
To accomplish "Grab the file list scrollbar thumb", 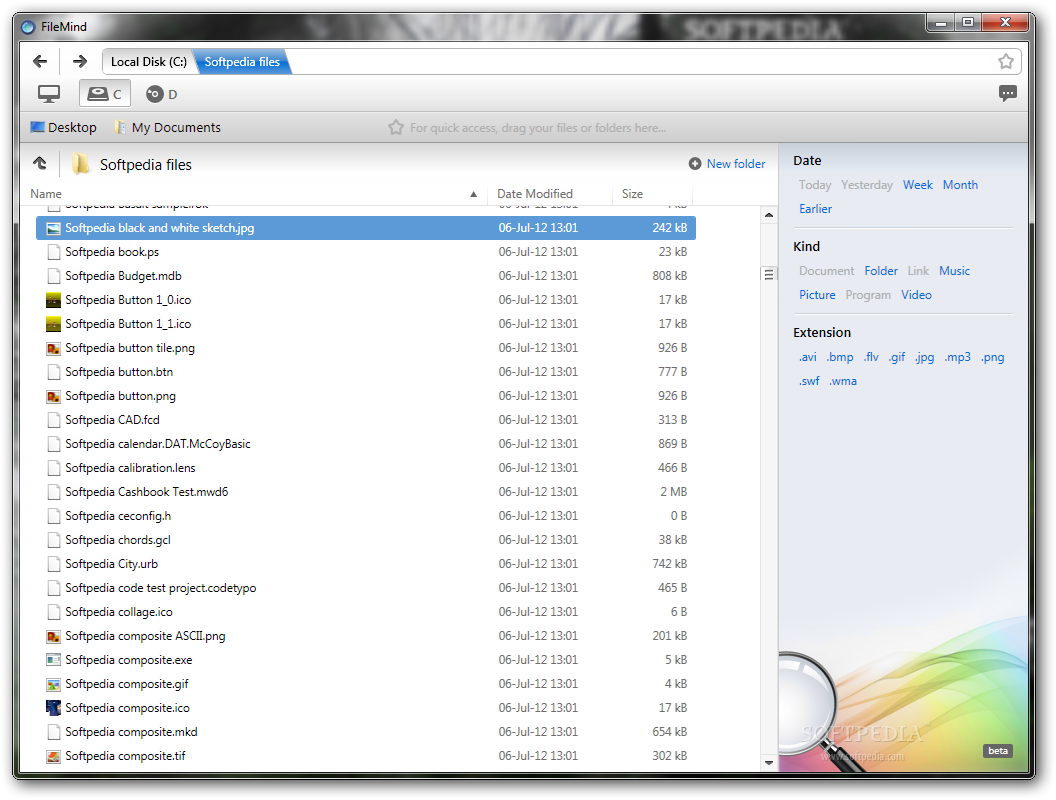I will tap(768, 274).
